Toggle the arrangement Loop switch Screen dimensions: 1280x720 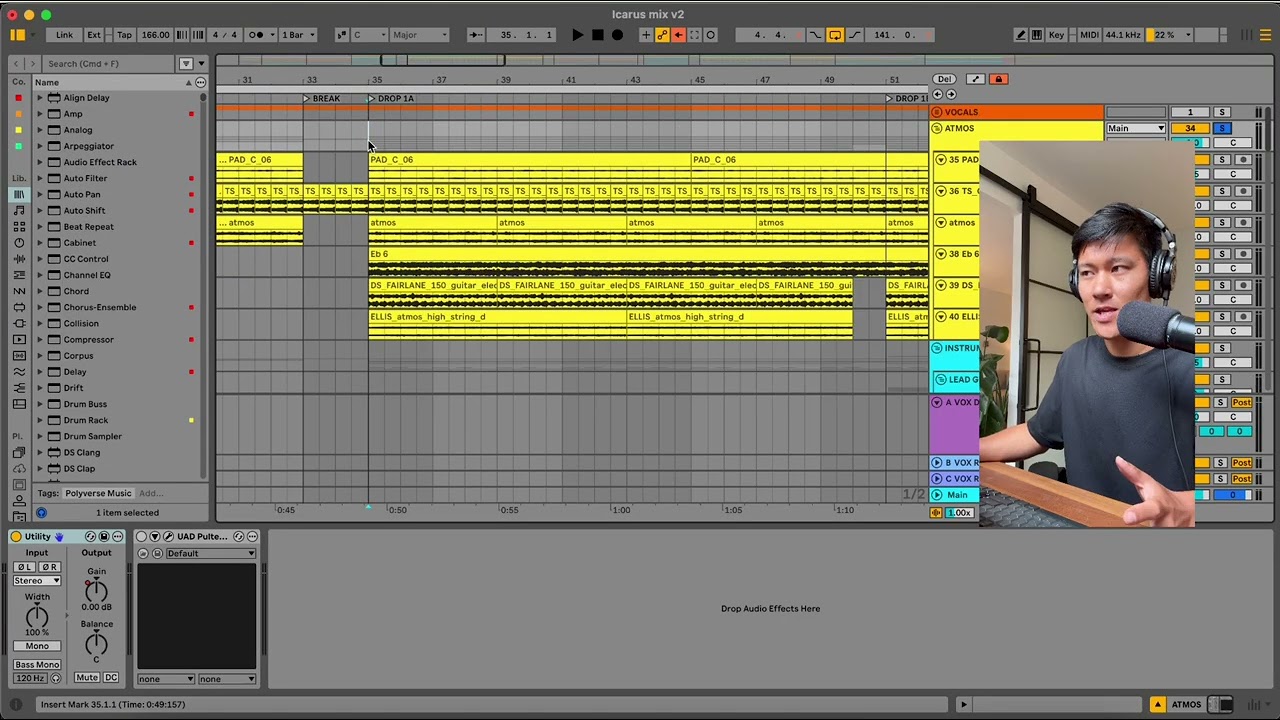click(x=835, y=35)
